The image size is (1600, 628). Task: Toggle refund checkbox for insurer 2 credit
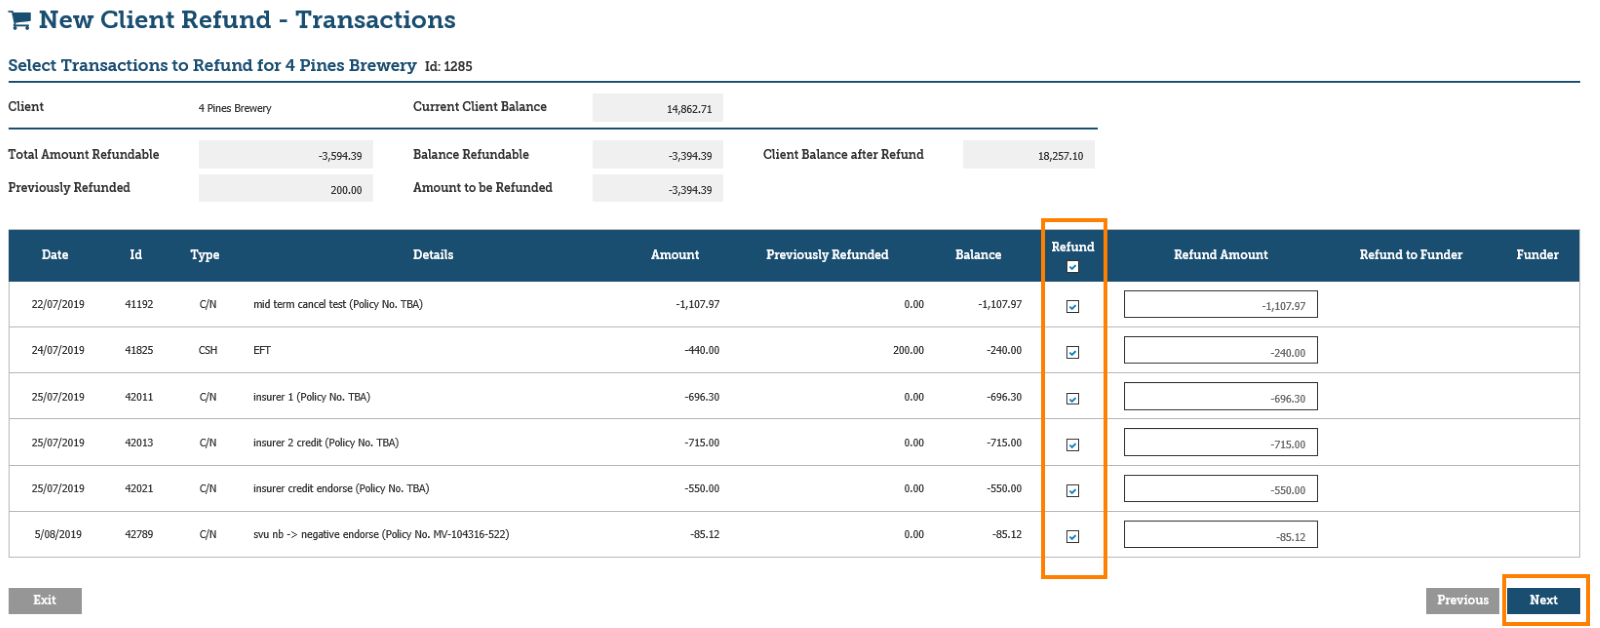[1072, 445]
